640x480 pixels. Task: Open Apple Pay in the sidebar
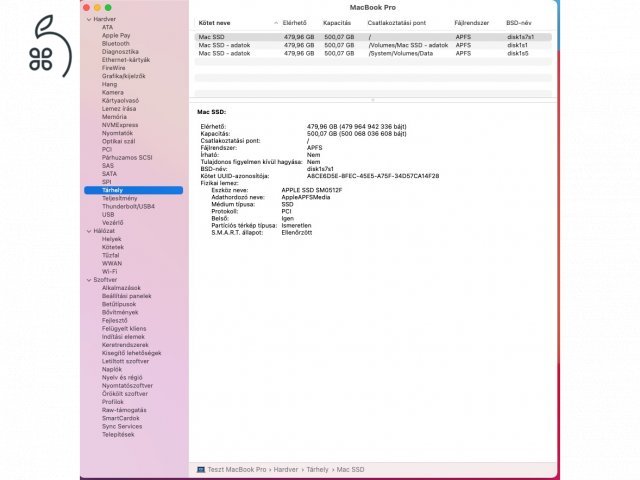pos(116,36)
